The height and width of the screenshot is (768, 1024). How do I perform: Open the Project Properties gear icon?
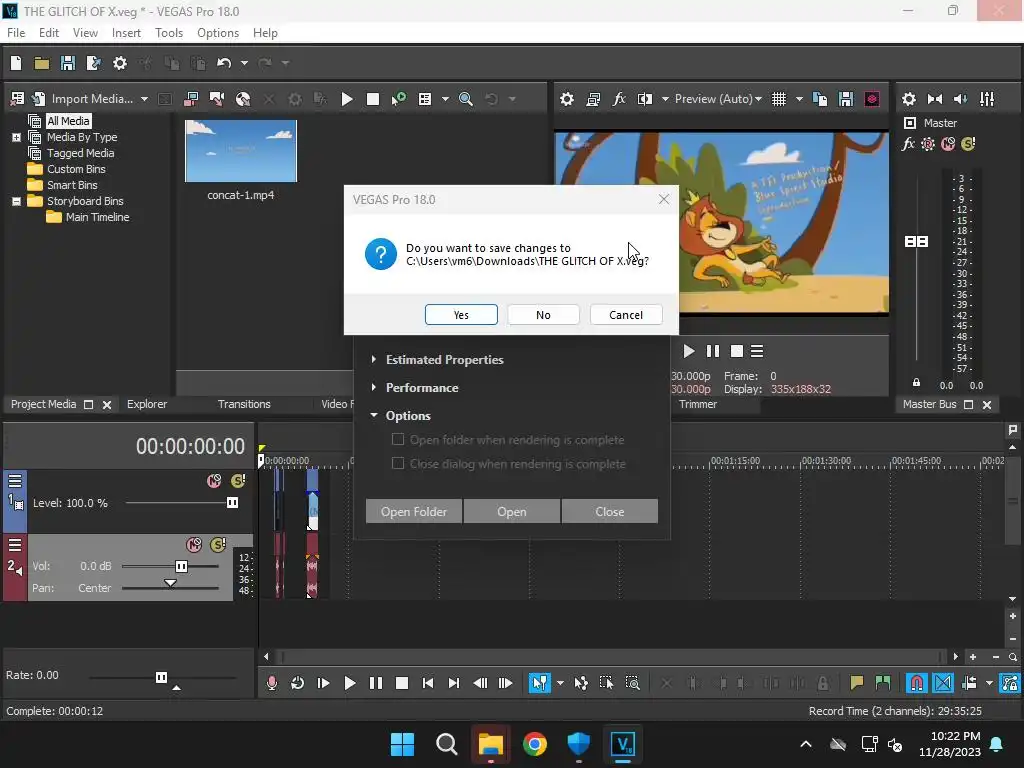pos(120,63)
